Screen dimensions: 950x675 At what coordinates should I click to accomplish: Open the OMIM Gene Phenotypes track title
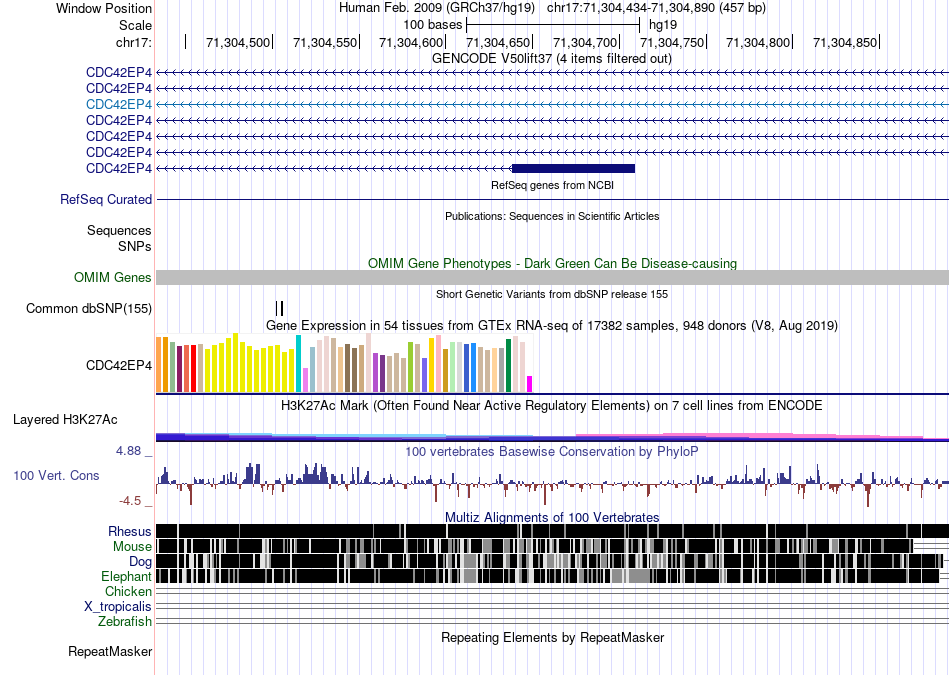point(552,264)
